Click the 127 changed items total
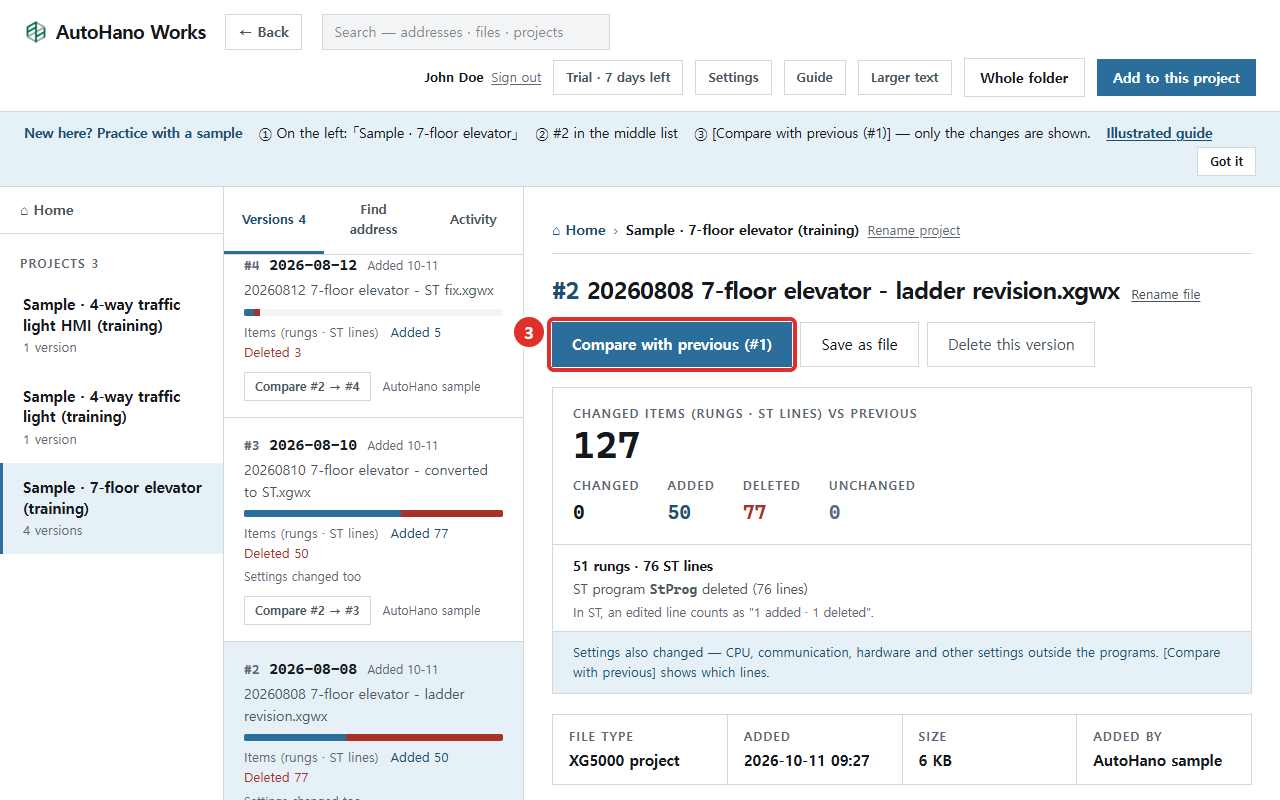The image size is (1280, 800). pyautogui.click(x=606, y=446)
